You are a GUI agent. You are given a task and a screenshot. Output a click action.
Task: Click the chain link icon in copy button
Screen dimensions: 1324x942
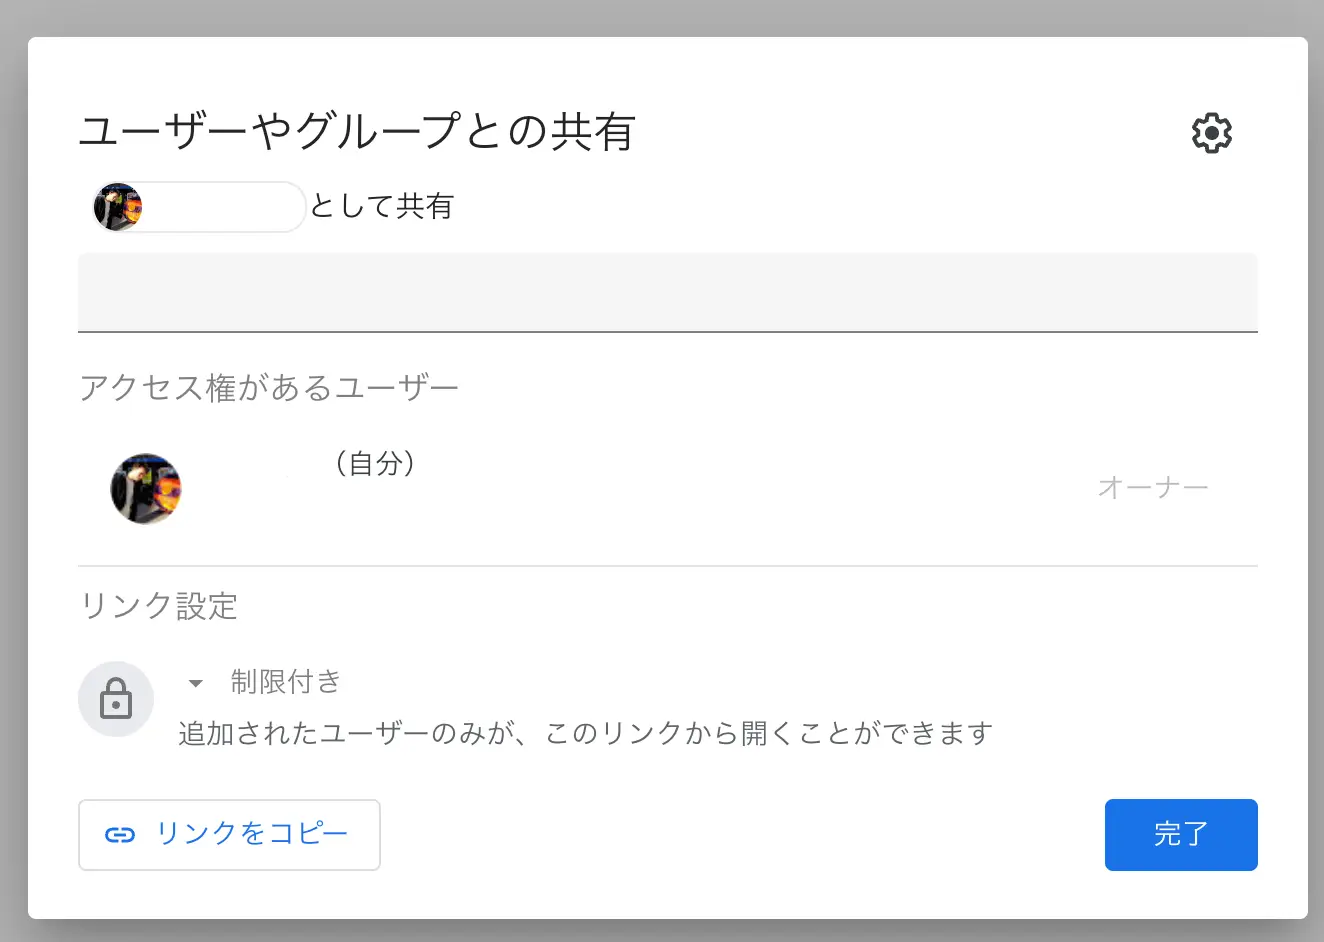tap(120, 835)
